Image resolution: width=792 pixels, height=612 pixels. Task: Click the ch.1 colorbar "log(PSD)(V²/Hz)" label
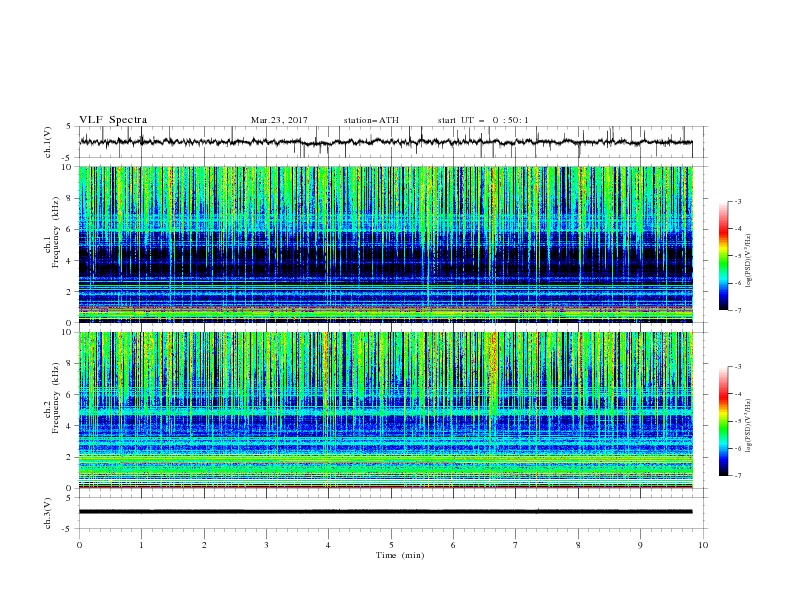748,261
